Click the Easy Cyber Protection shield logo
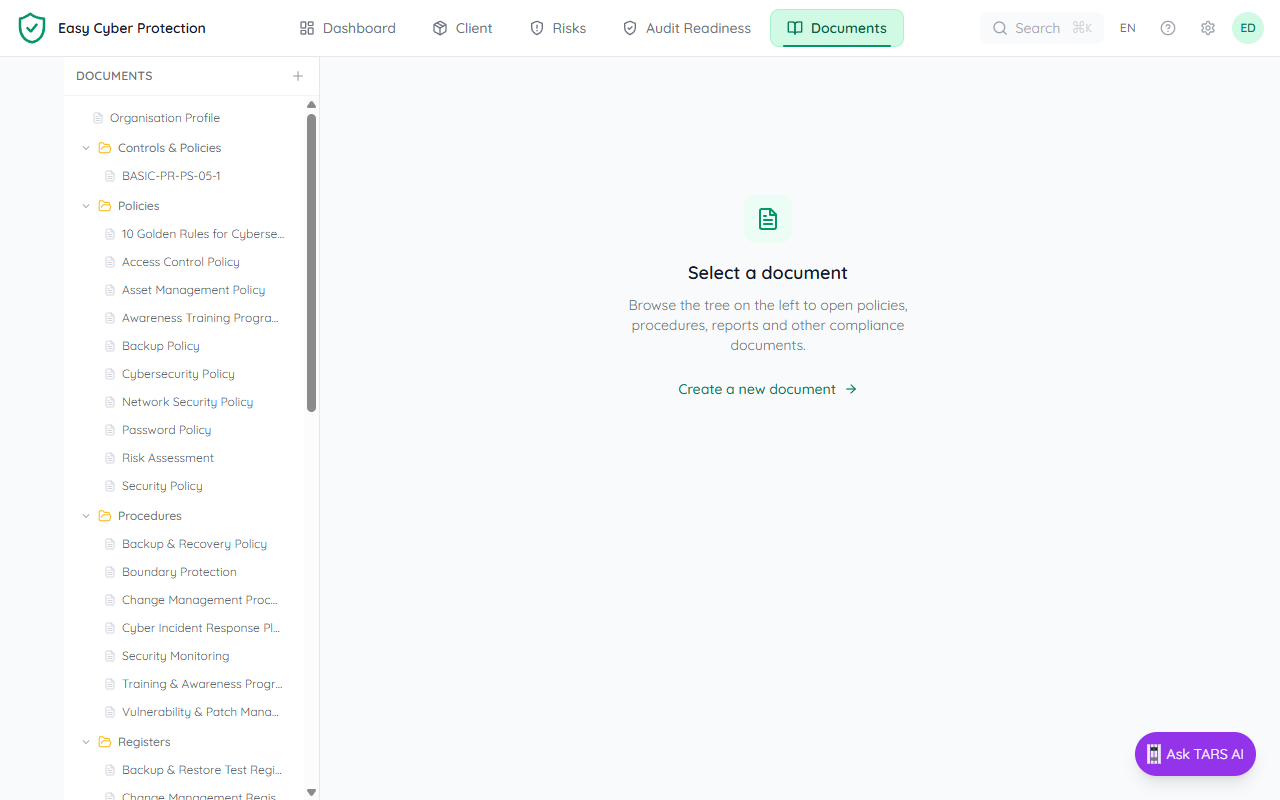This screenshot has height=800, width=1280. [32, 28]
